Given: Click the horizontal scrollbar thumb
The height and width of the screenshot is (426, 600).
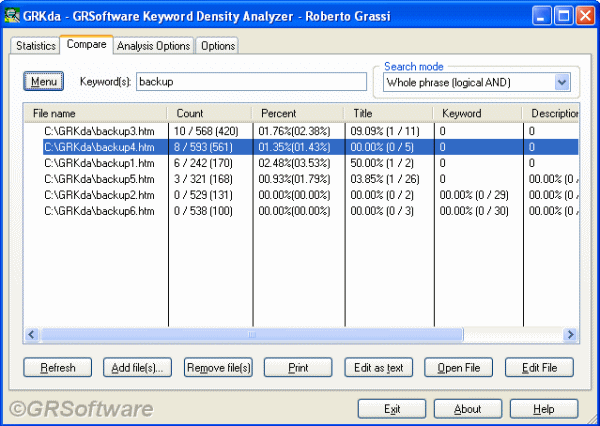Looking at the screenshot, I should 252,335.
